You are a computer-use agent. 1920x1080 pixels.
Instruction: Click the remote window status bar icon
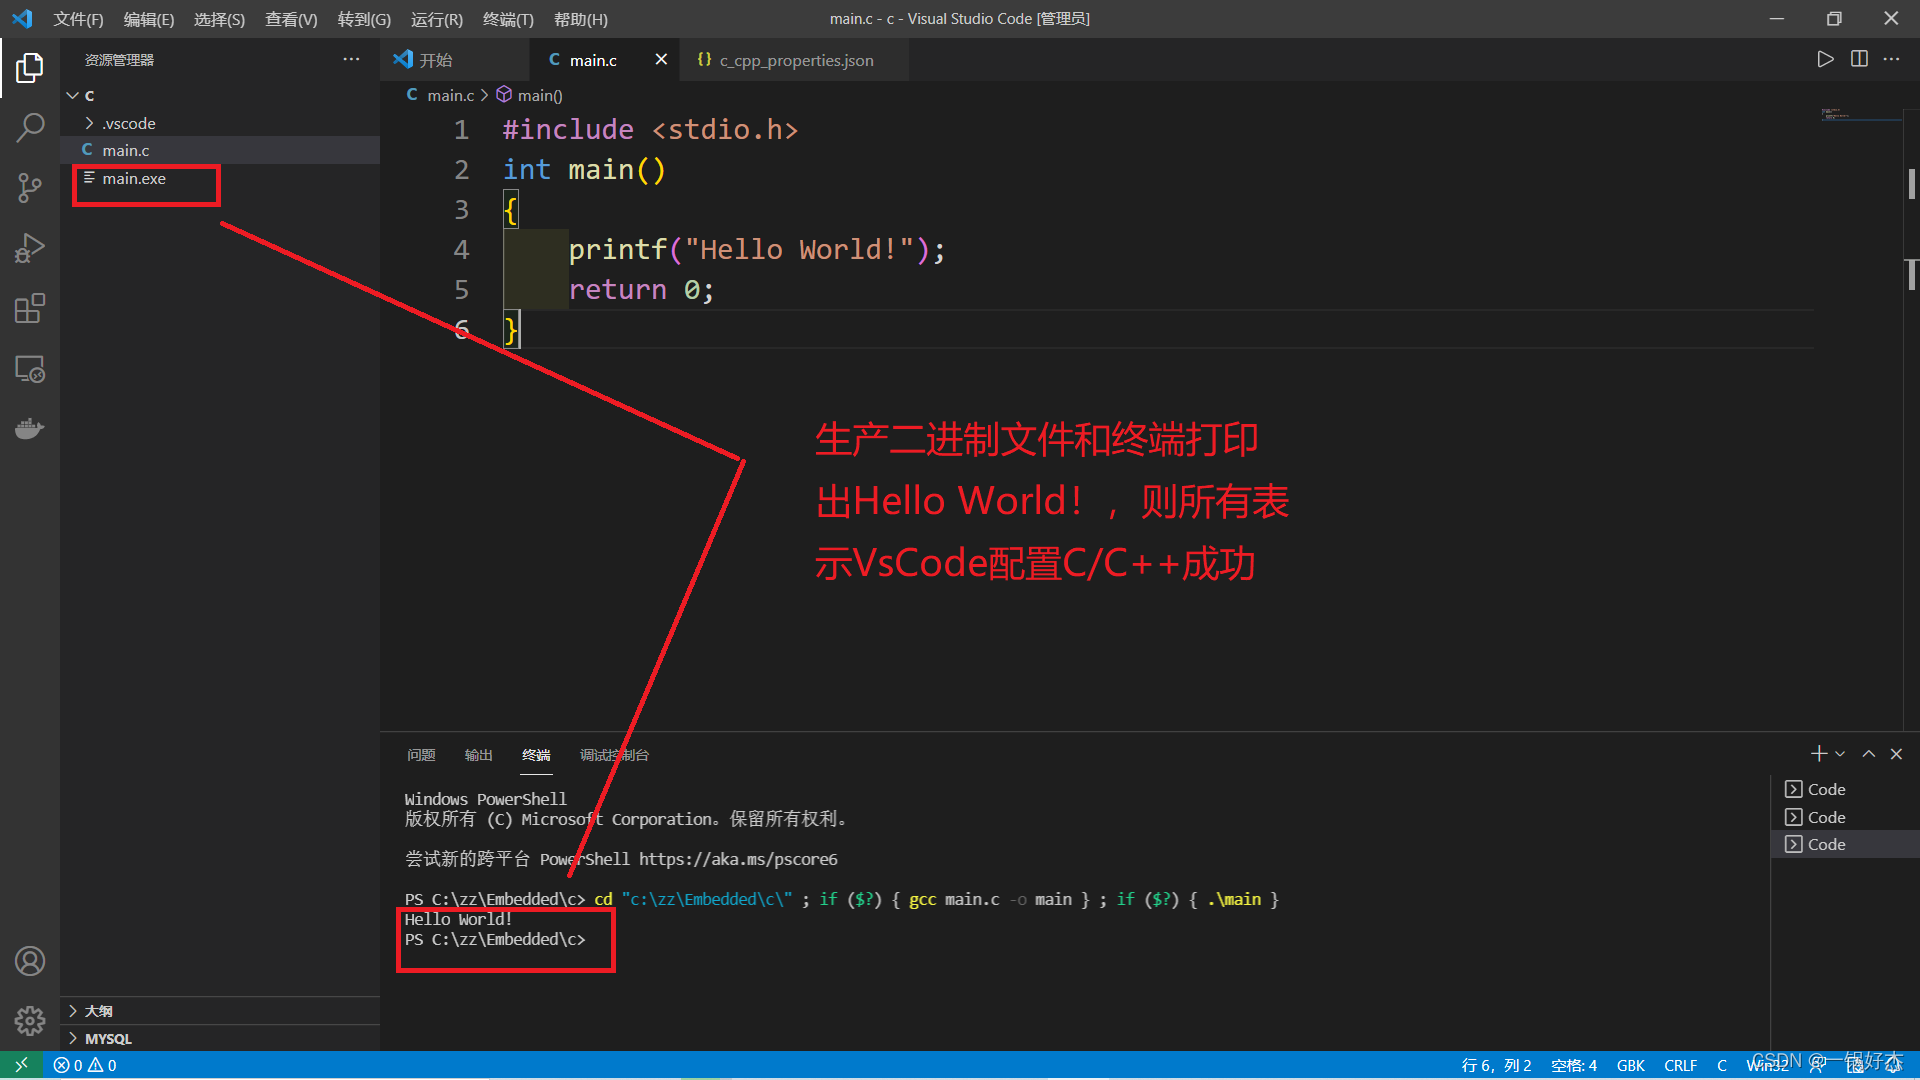coord(21,1065)
